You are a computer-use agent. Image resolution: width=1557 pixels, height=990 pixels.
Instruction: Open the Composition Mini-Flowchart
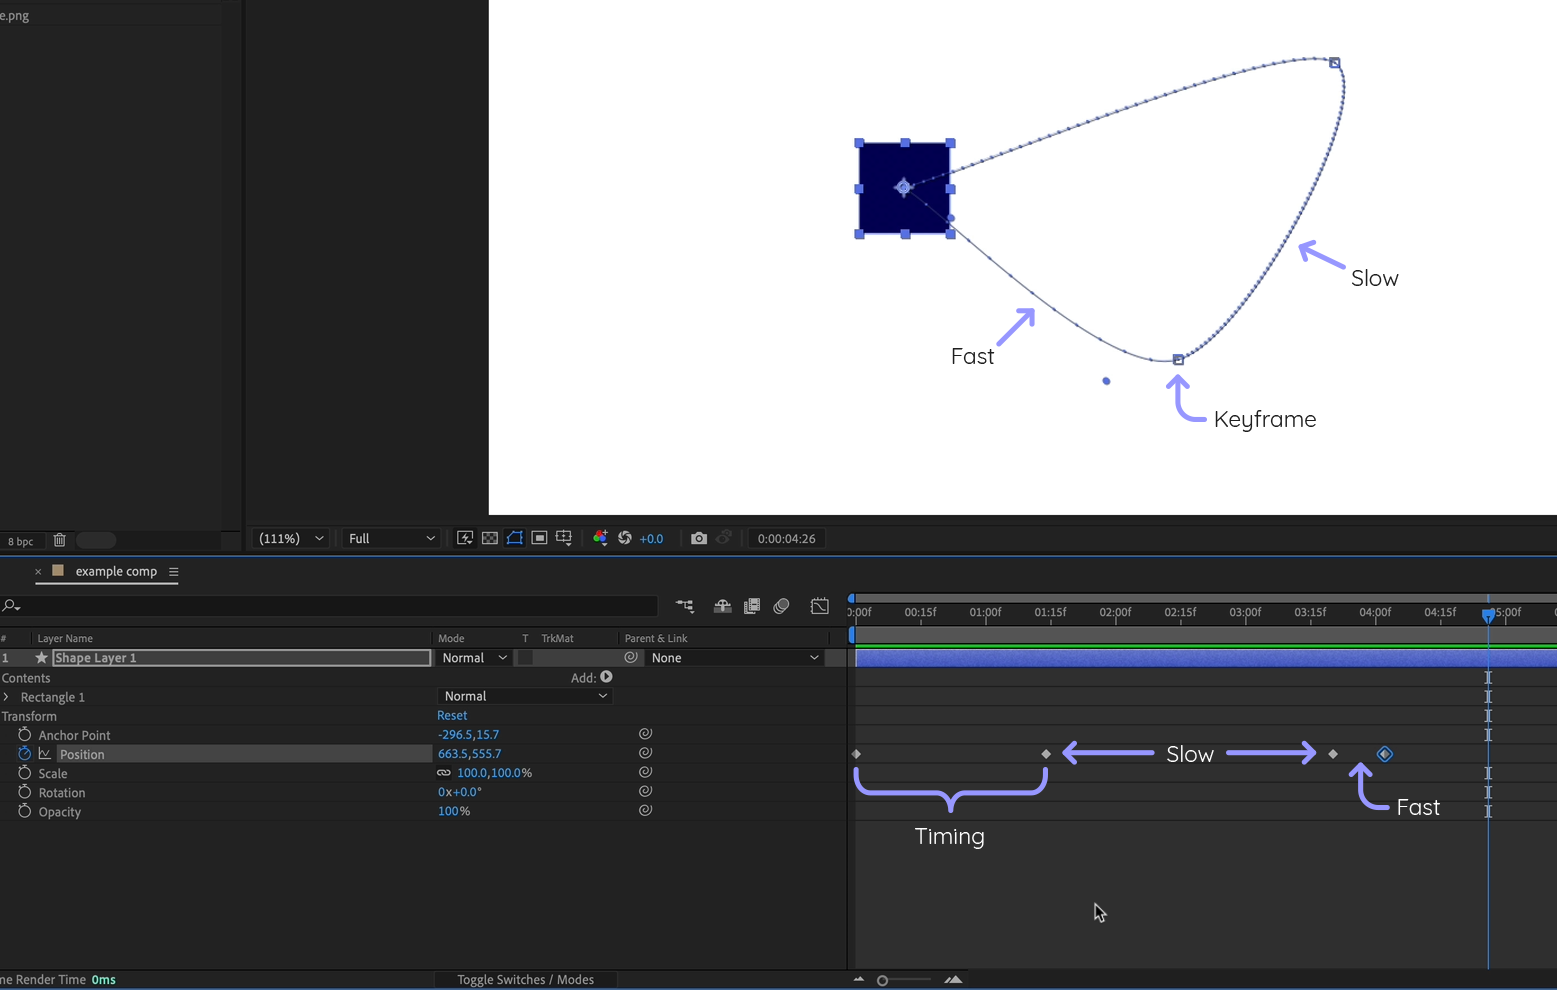pyautogui.click(x=685, y=605)
